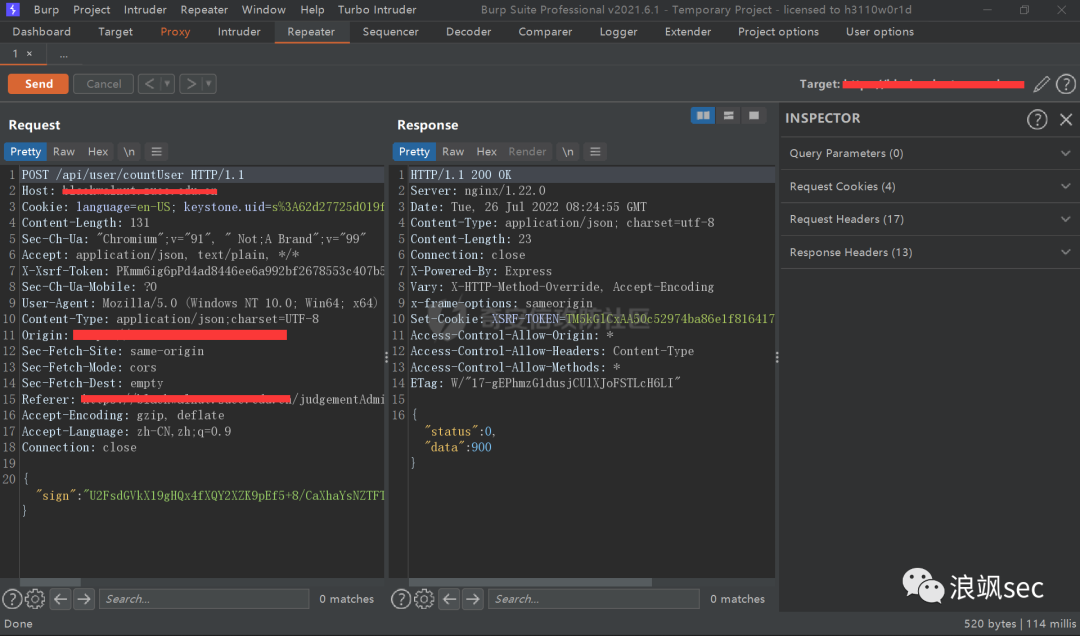This screenshot has width=1080, height=636.
Task: Jump to previous request search match
Action: 61,599
